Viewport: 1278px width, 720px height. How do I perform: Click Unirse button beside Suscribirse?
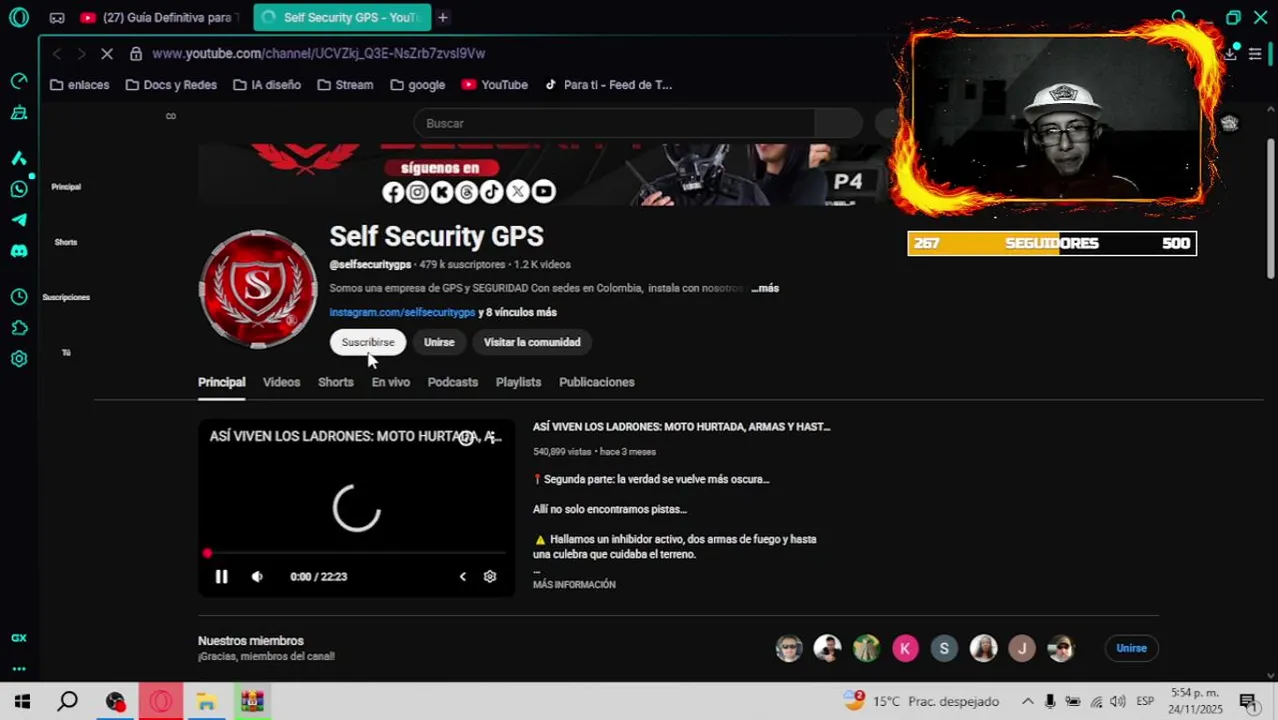point(439,342)
